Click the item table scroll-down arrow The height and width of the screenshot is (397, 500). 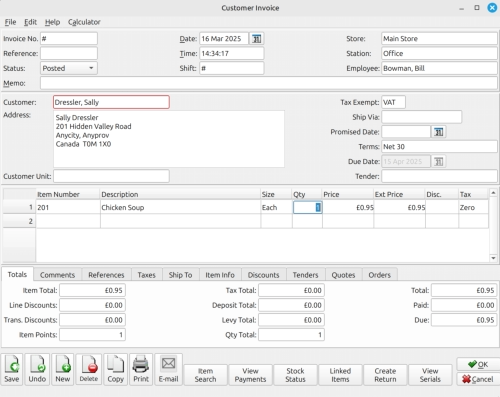click(x=493, y=258)
